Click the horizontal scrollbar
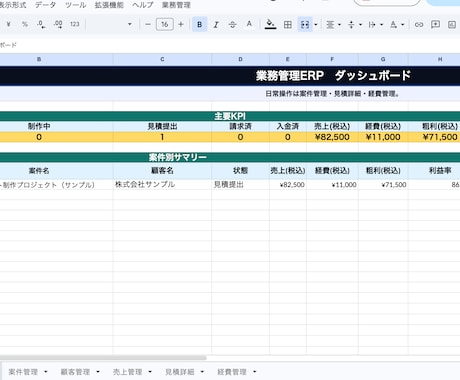The height and width of the screenshot is (380, 460). point(103,358)
